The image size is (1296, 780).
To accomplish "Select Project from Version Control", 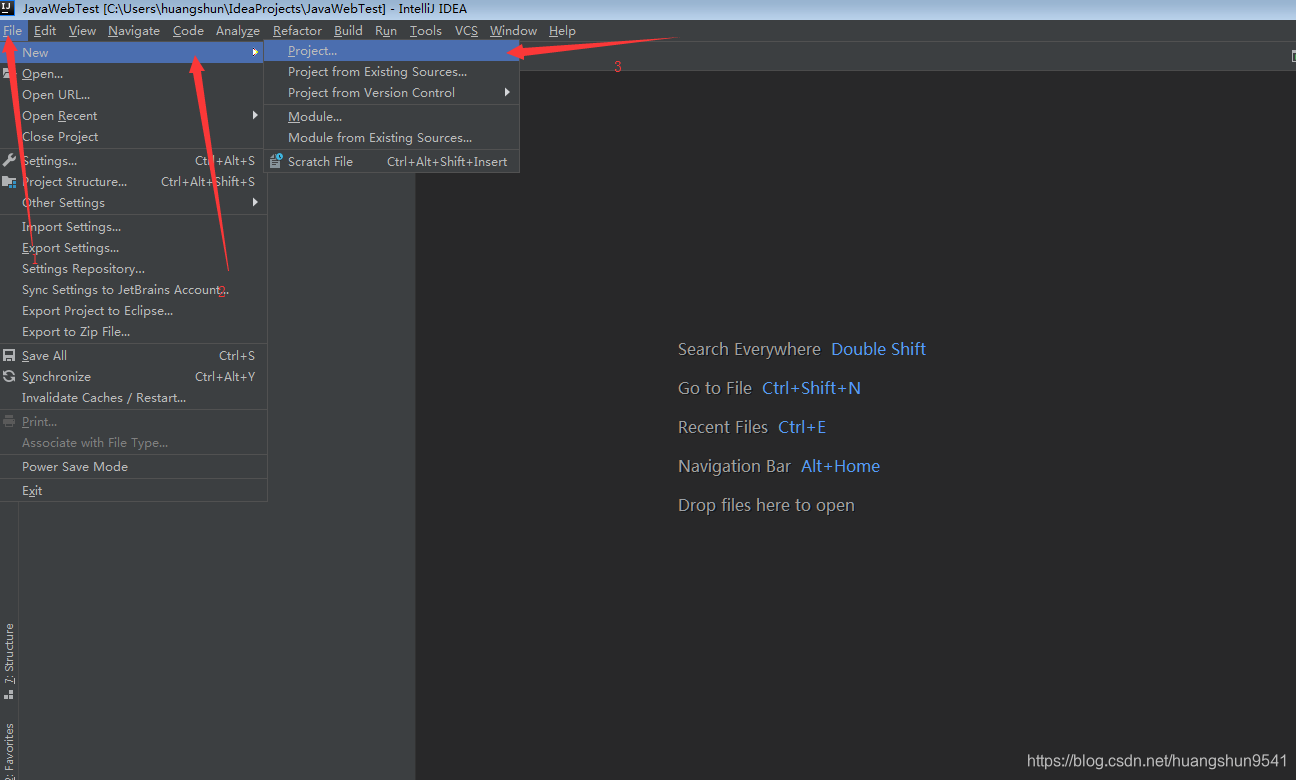I will click(391, 92).
